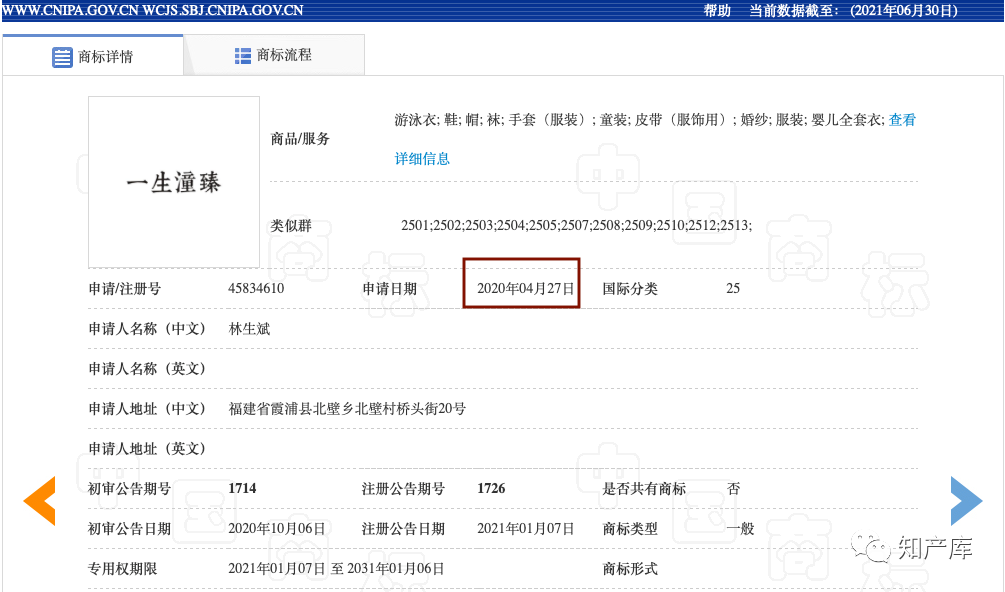Open the 帮助 help link
The image size is (1005, 592).
[x=717, y=11]
